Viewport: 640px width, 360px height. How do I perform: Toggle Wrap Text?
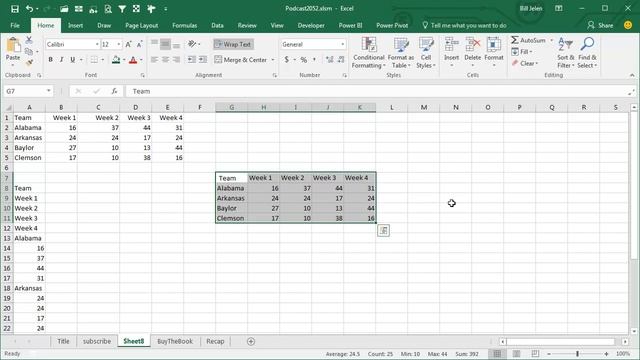pyautogui.click(x=233, y=44)
